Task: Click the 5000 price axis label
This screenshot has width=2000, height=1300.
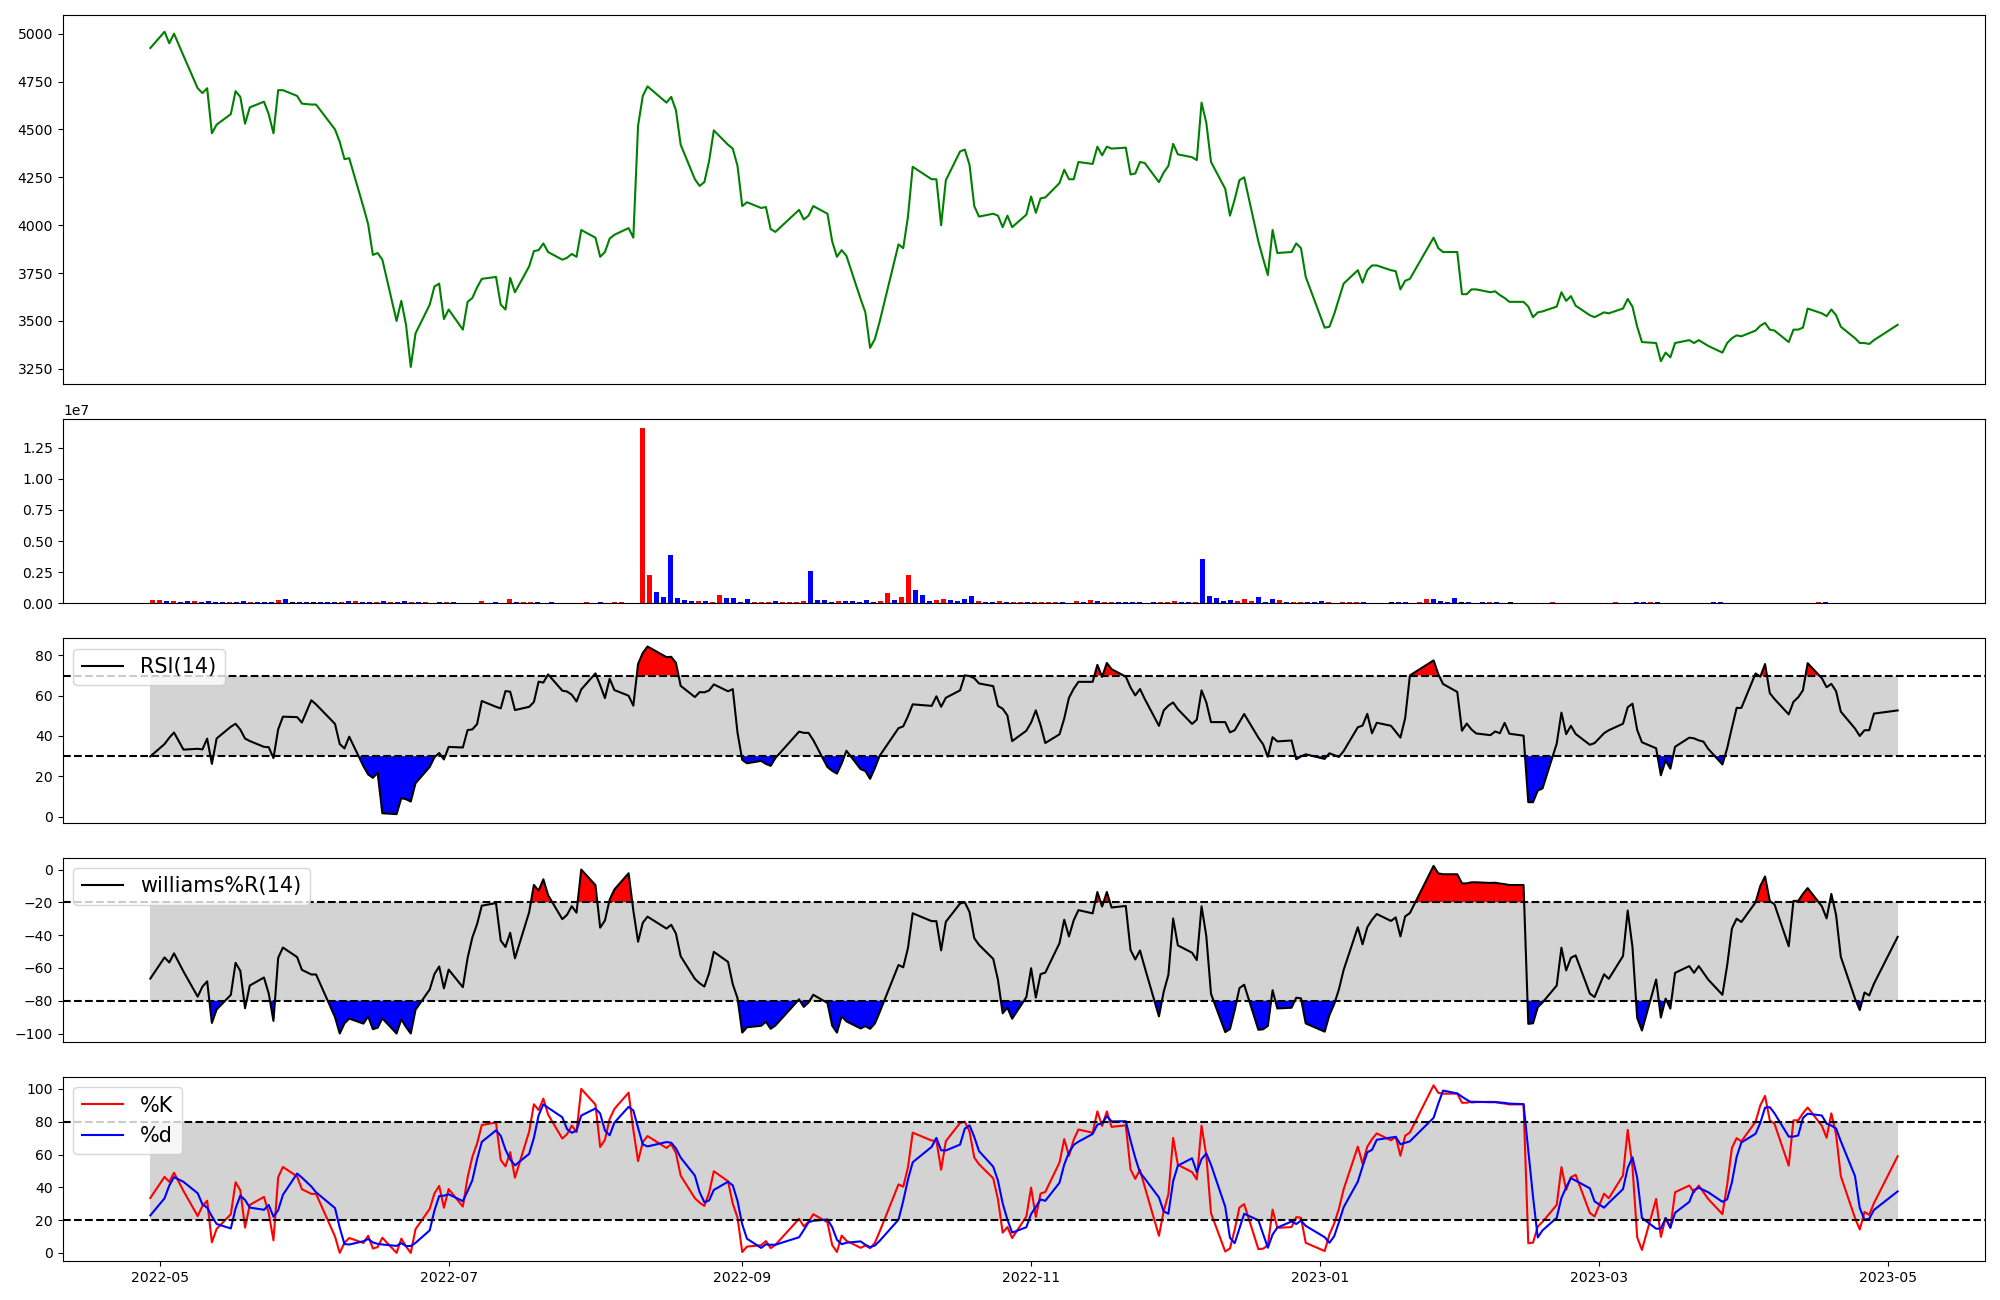Action: pyautogui.click(x=37, y=34)
